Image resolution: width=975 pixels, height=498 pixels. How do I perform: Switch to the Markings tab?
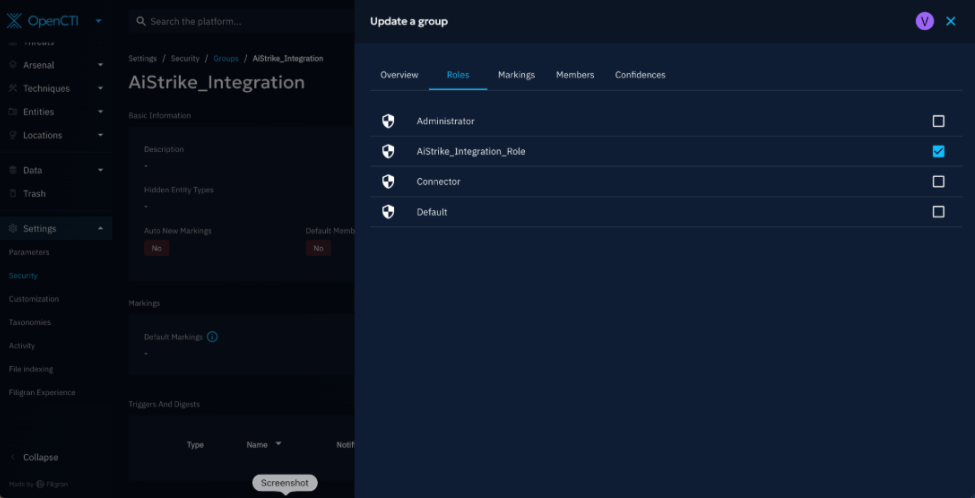pyautogui.click(x=516, y=75)
